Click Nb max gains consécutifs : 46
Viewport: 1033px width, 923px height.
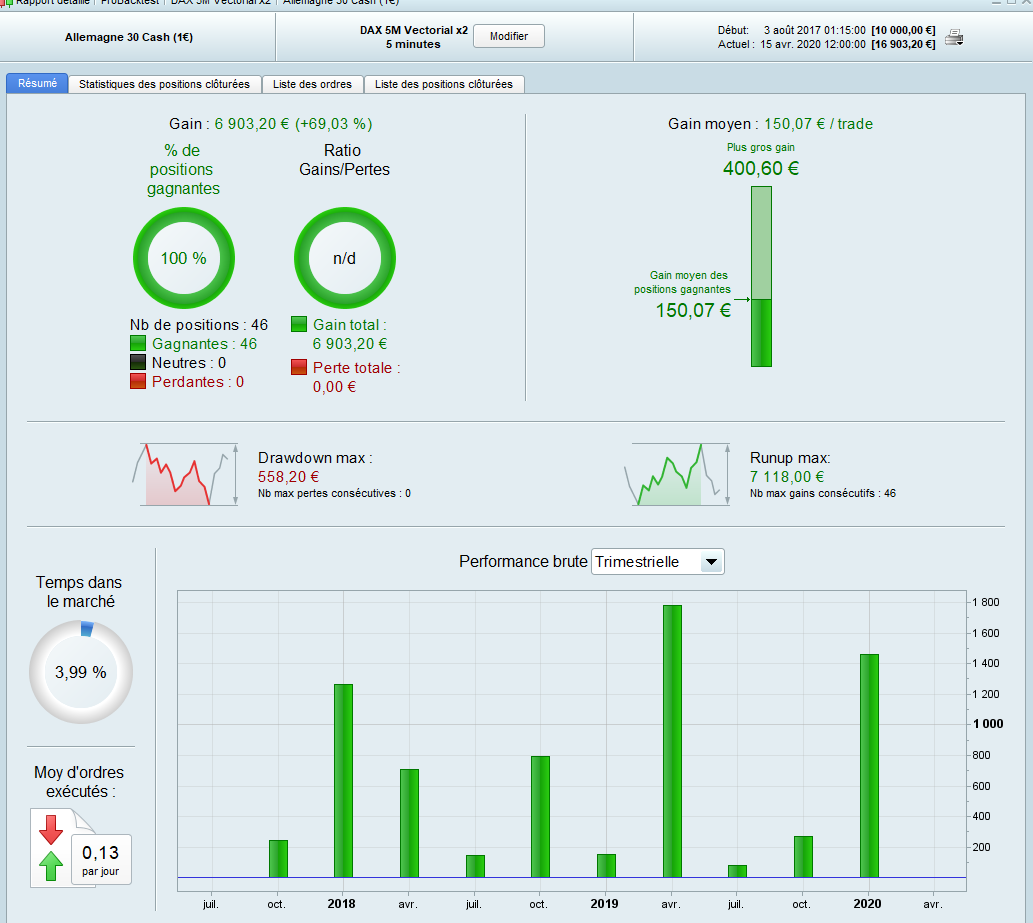(823, 493)
